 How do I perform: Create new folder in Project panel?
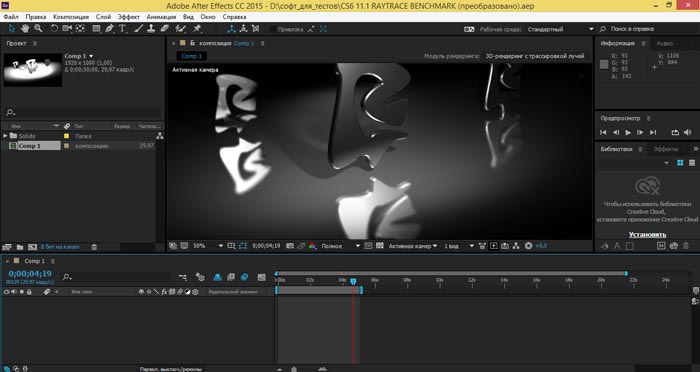[x=20, y=247]
